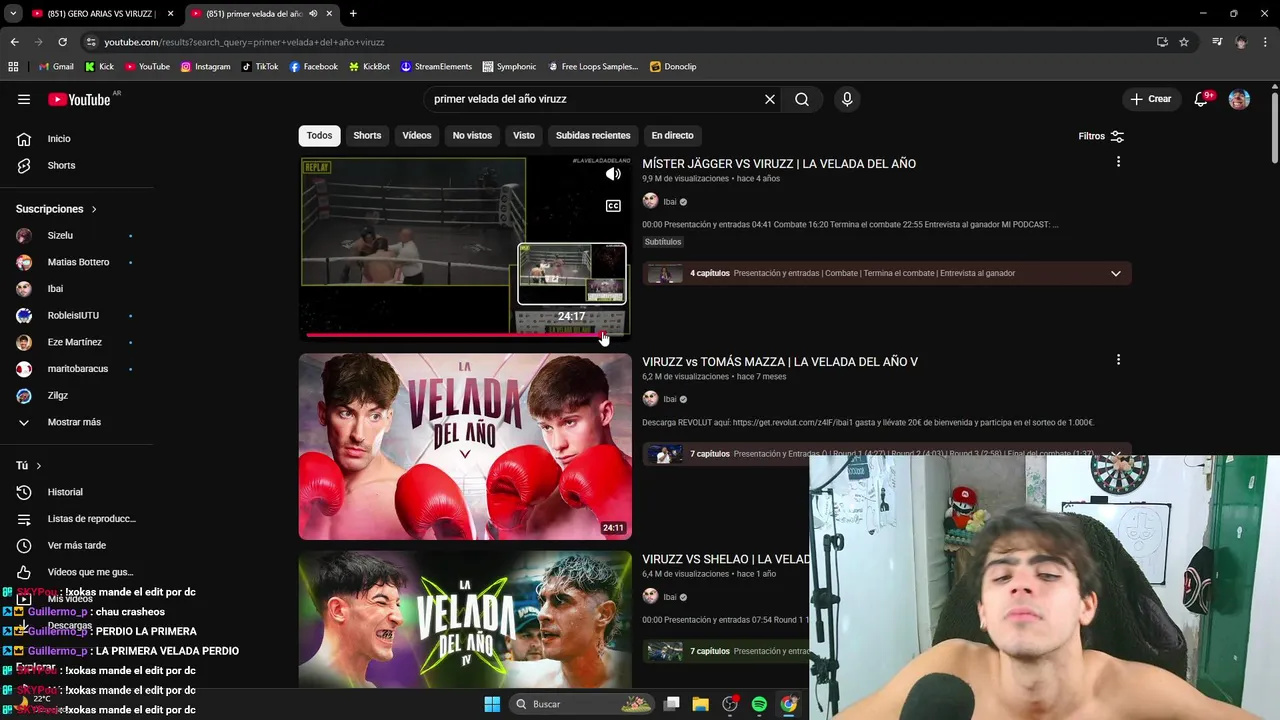The image size is (1280, 720).
Task: Open the Gmail bookmark
Action: click(x=56, y=67)
